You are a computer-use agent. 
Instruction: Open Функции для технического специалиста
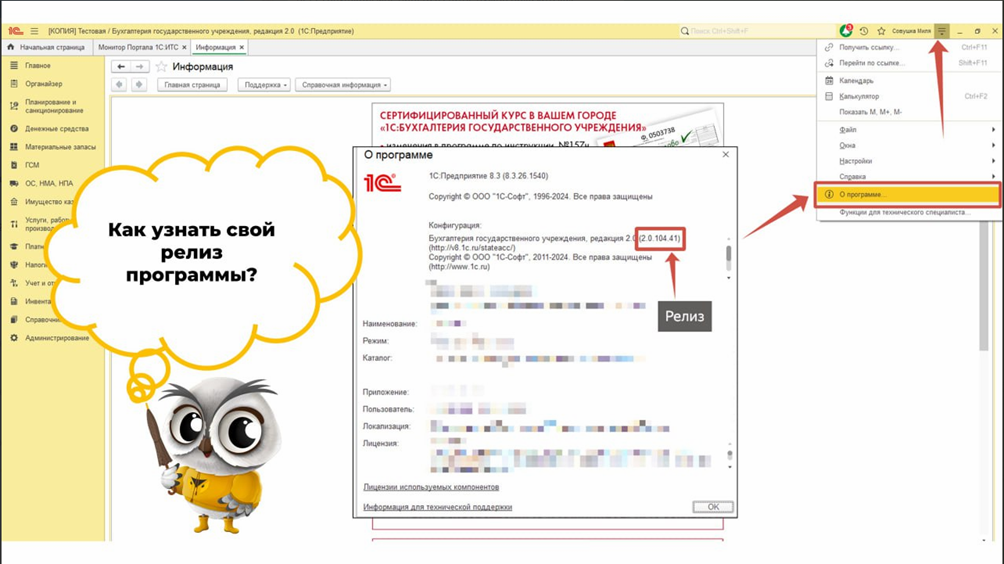(909, 213)
